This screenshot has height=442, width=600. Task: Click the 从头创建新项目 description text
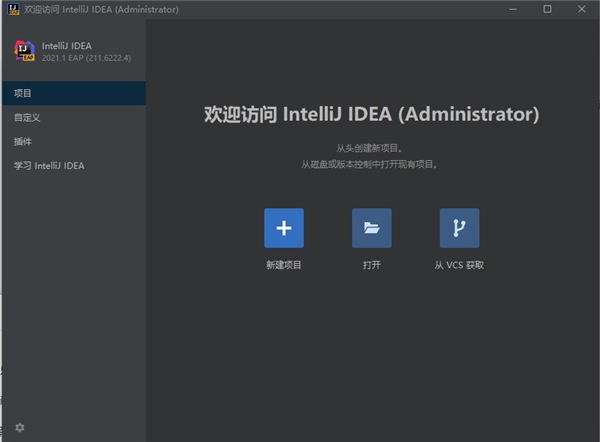[x=369, y=148]
